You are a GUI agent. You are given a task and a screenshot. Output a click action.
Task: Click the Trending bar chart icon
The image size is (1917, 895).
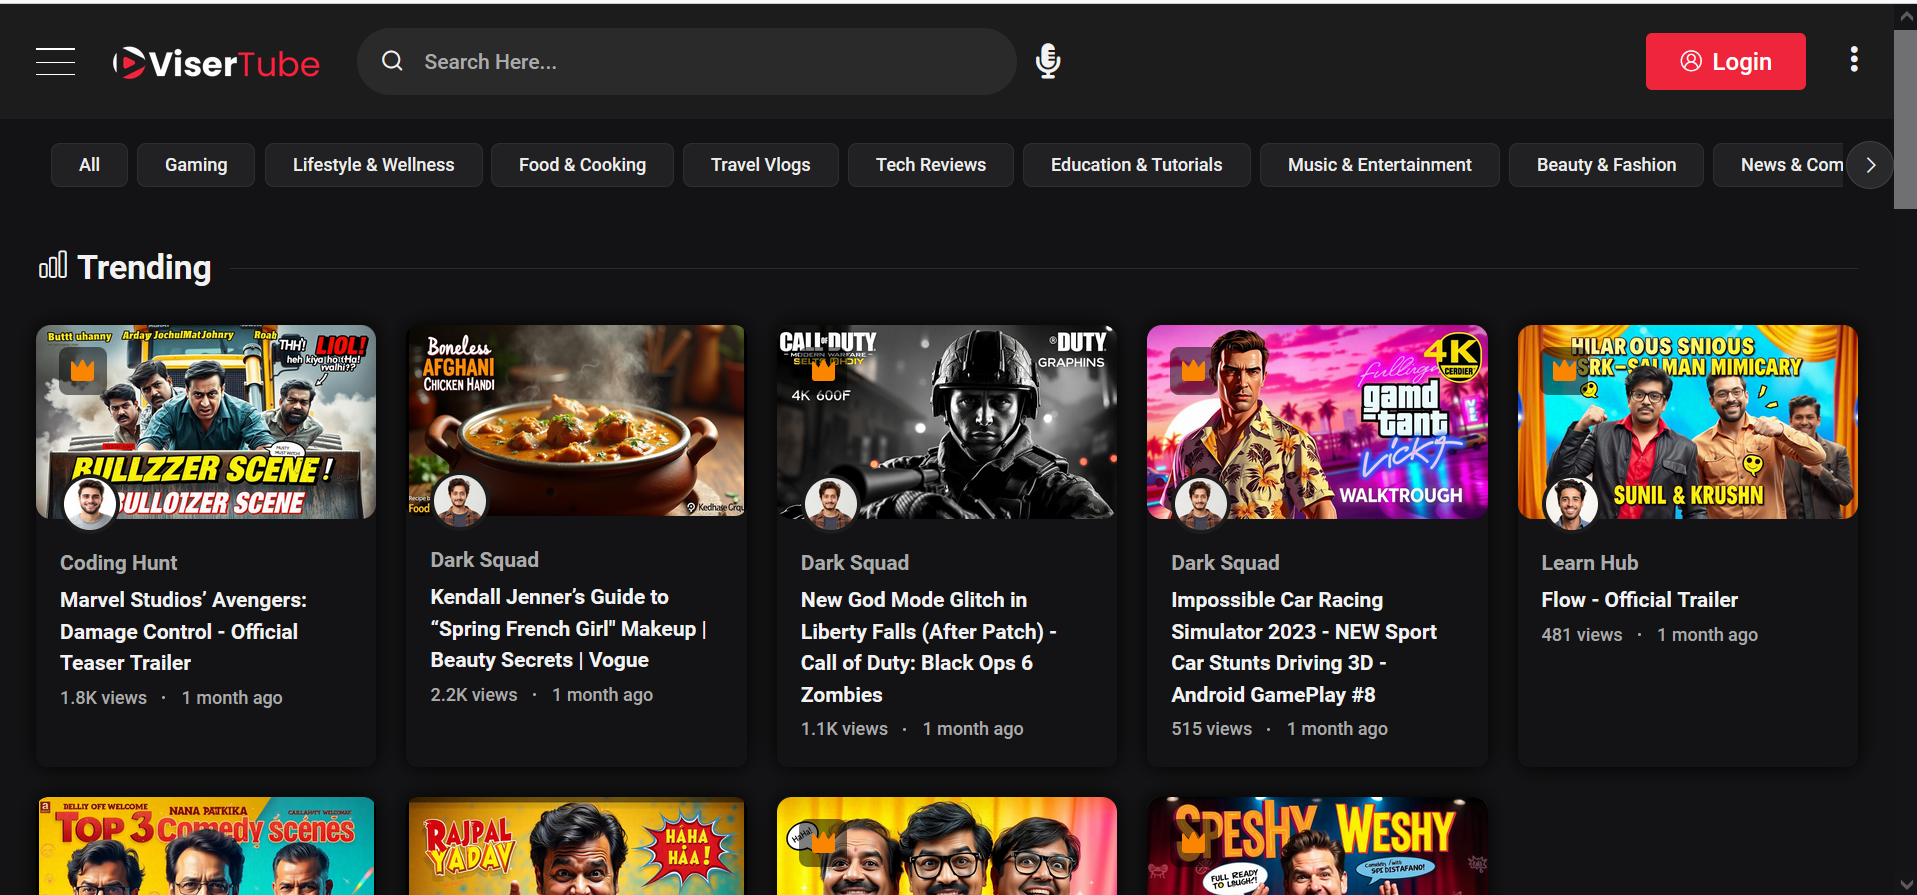click(53, 266)
